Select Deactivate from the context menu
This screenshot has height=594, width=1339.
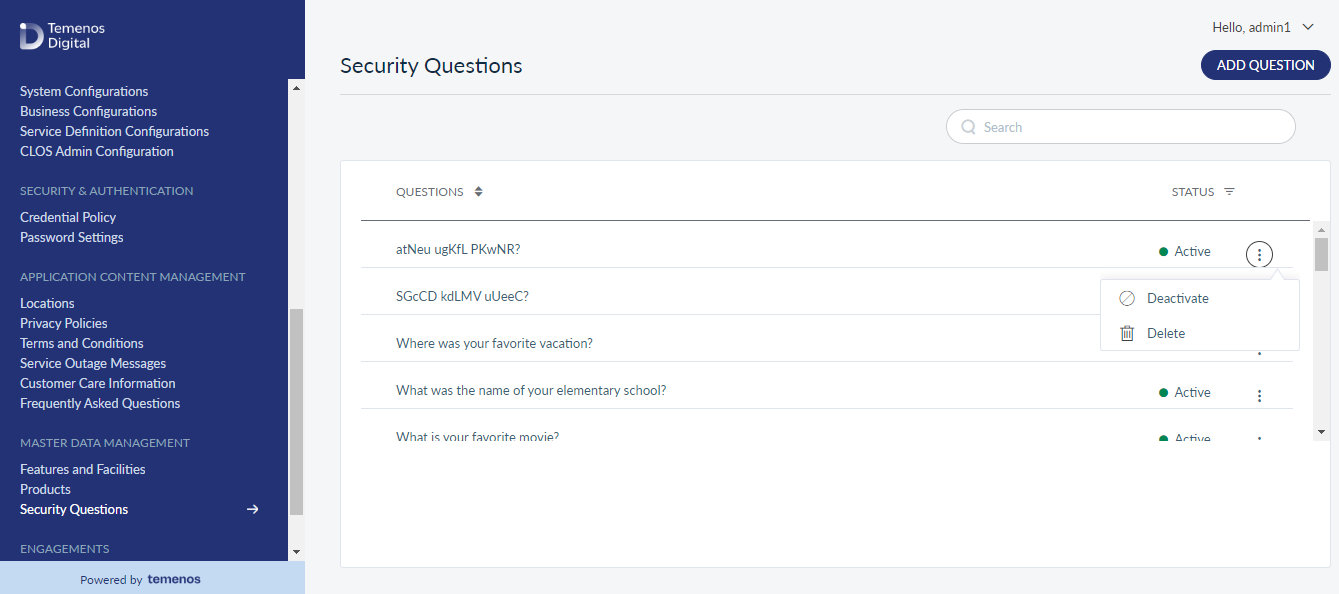tap(1177, 299)
